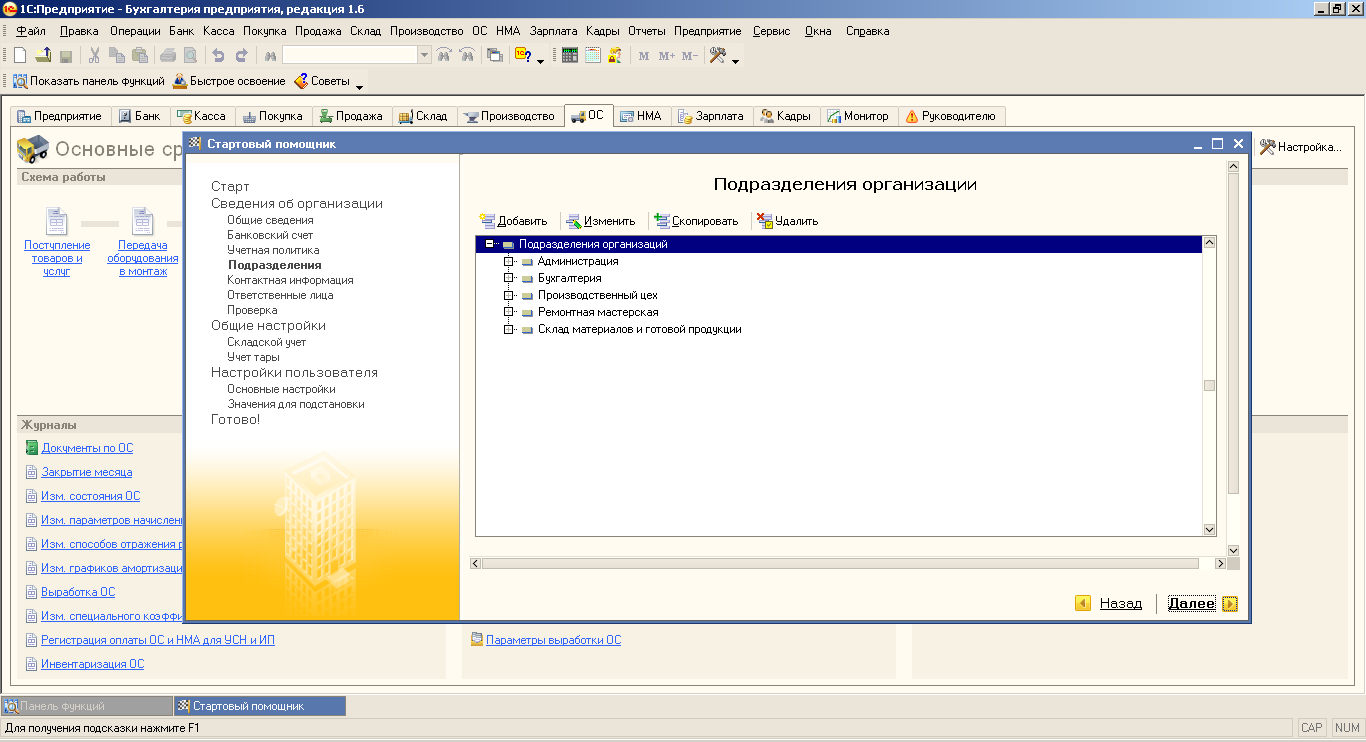Open the calculator icon
This screenshot has width=1366, height=742.
tap(570, 56)
